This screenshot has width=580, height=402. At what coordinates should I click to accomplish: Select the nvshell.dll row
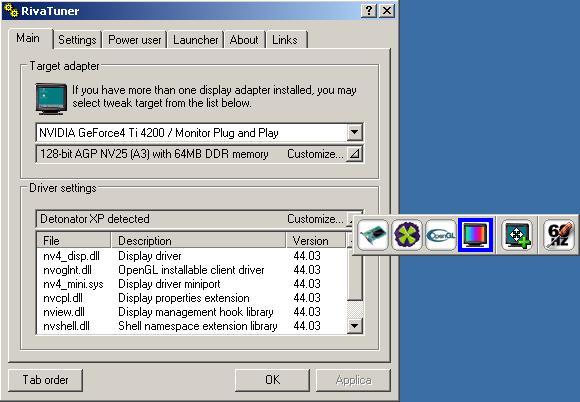[192, 326]
